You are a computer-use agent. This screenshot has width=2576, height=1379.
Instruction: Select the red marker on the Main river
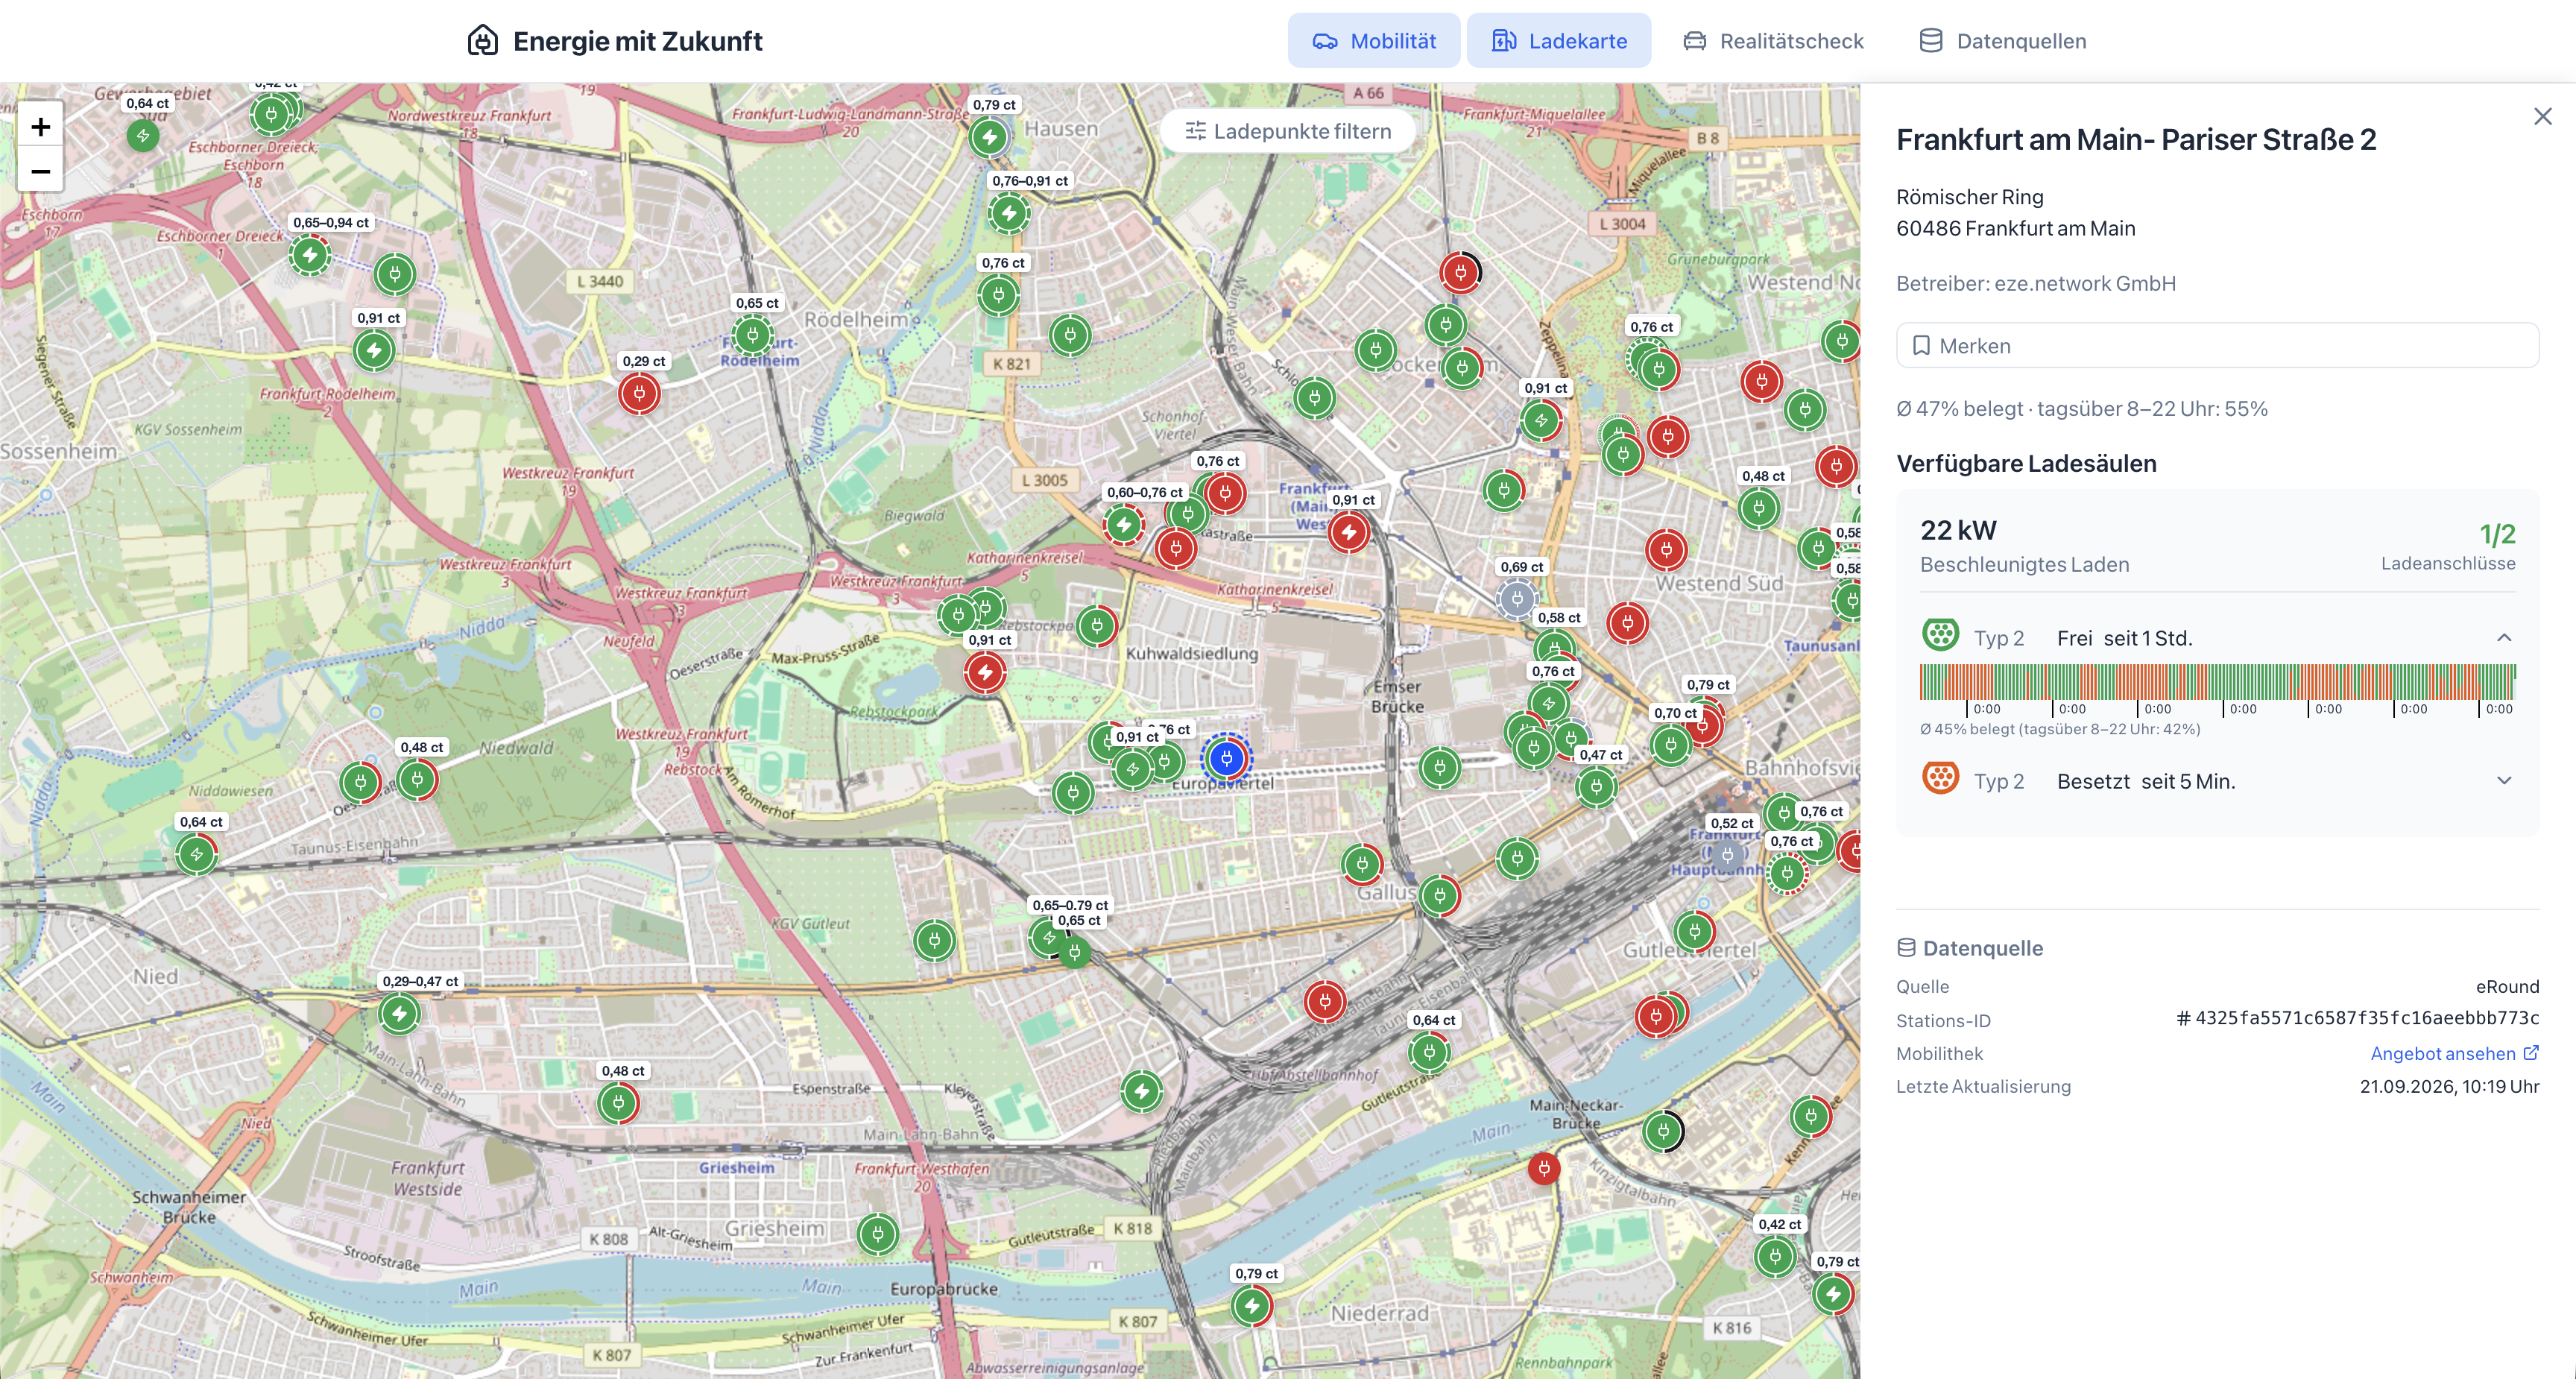1544,1168
